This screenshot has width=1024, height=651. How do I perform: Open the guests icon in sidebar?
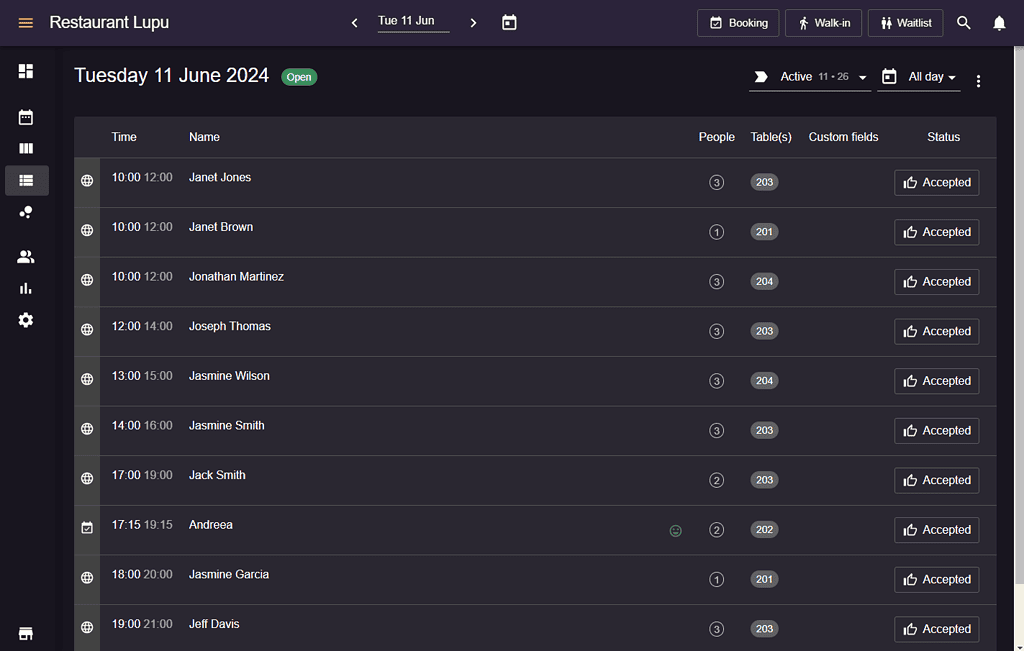pos(25,257)
